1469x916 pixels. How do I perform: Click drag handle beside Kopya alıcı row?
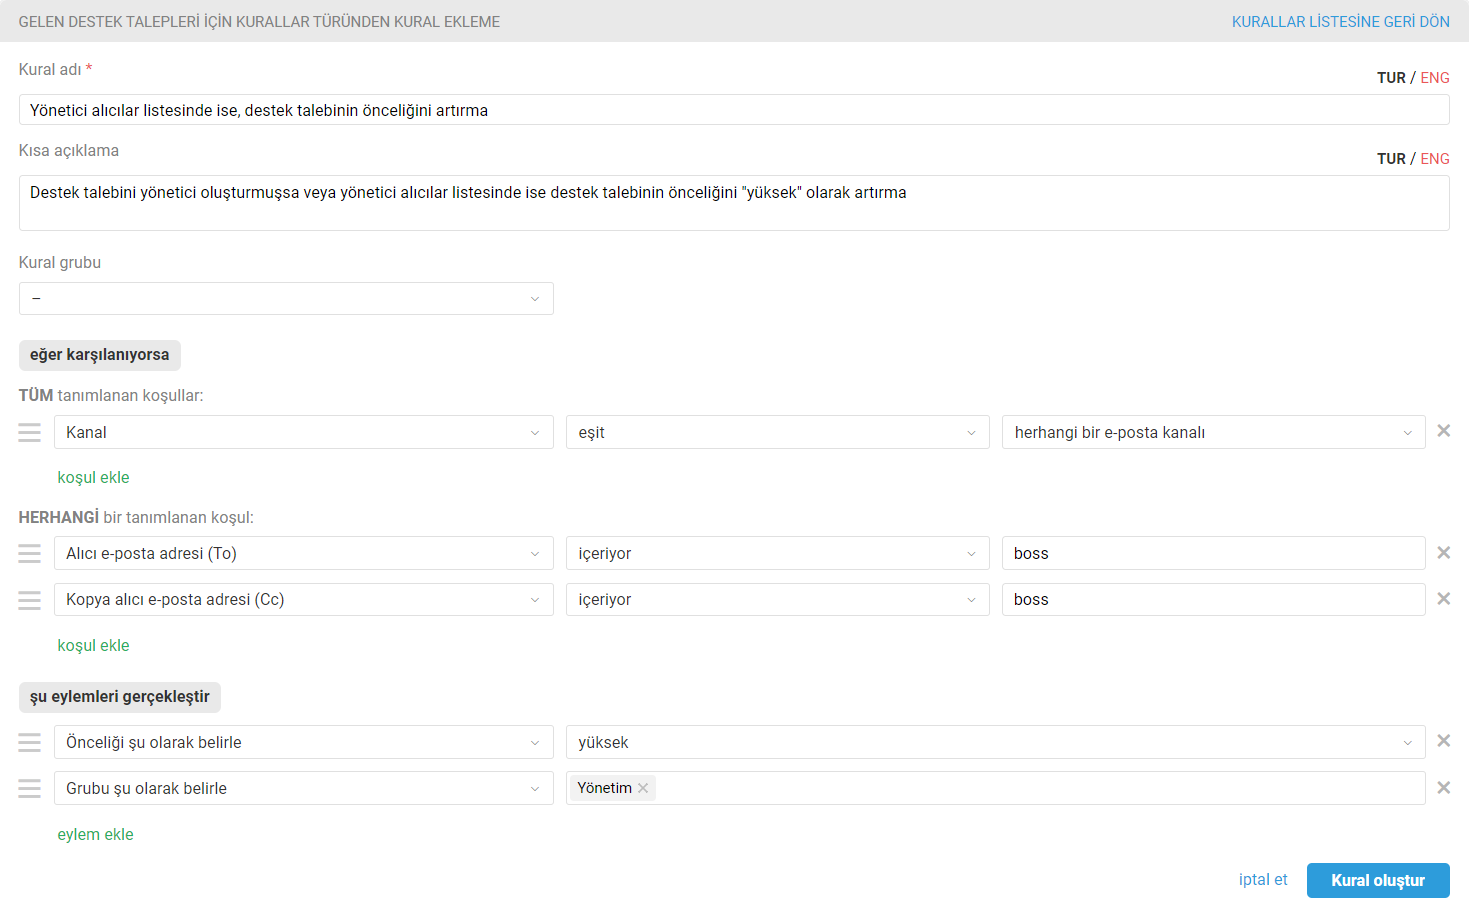pos(30,600)
